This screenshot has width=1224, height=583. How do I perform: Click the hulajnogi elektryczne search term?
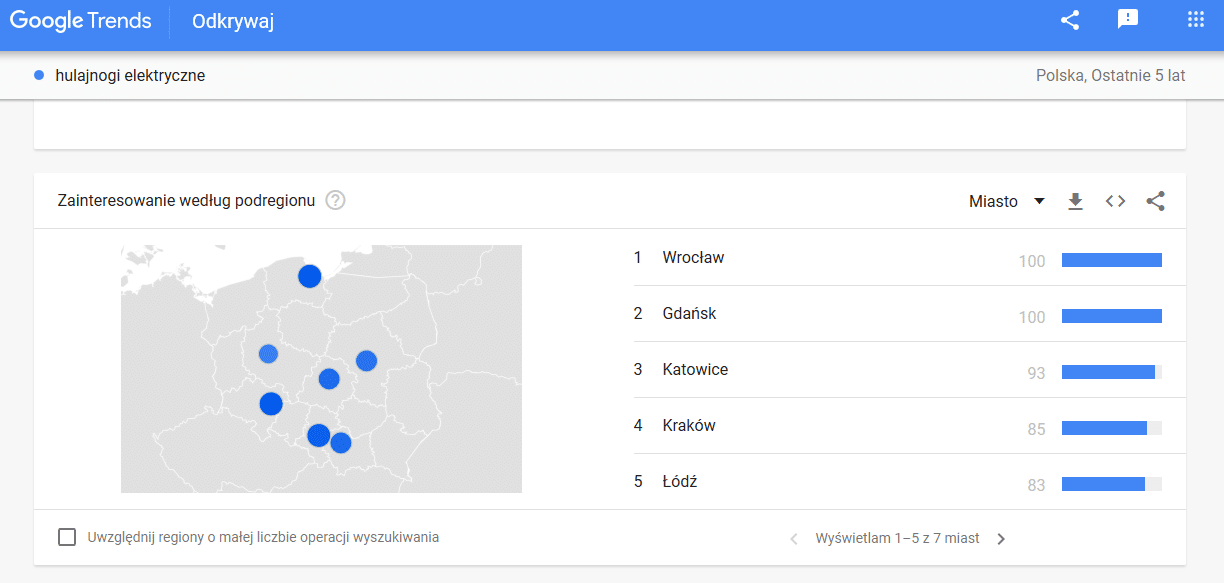click(x=130, y=75)
